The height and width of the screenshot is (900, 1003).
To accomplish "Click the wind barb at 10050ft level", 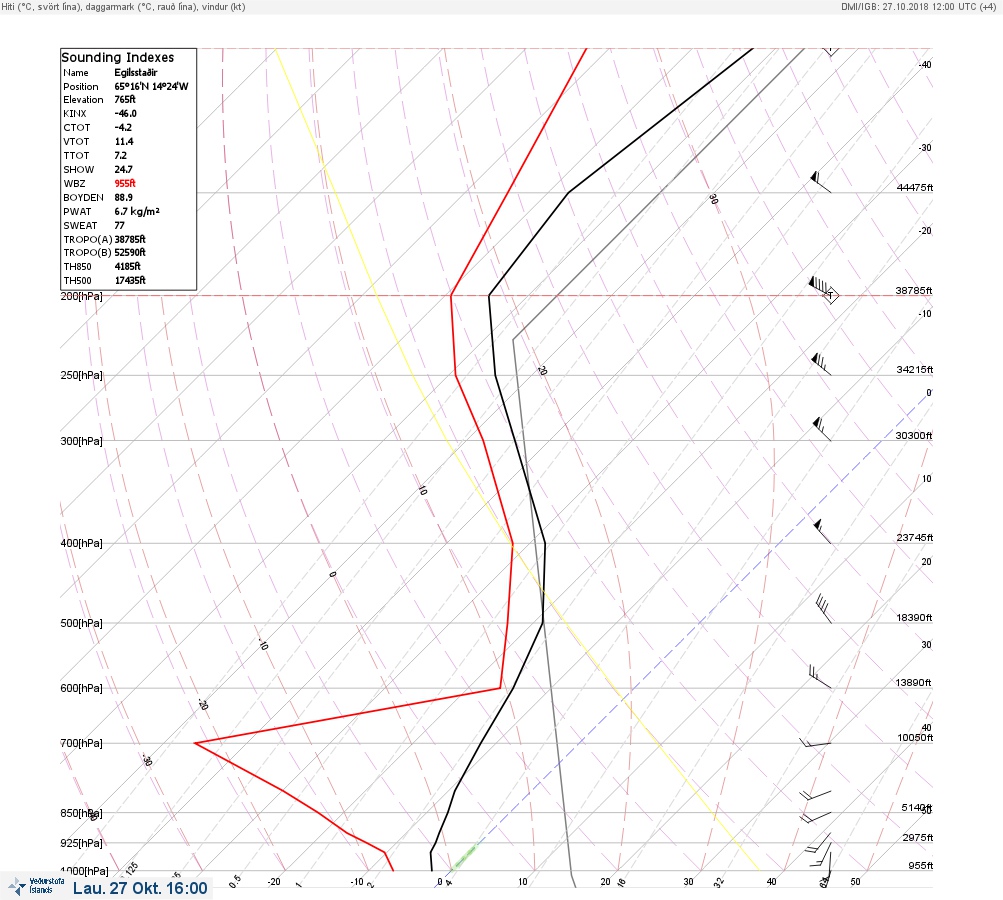I will (x=816, y=743).
